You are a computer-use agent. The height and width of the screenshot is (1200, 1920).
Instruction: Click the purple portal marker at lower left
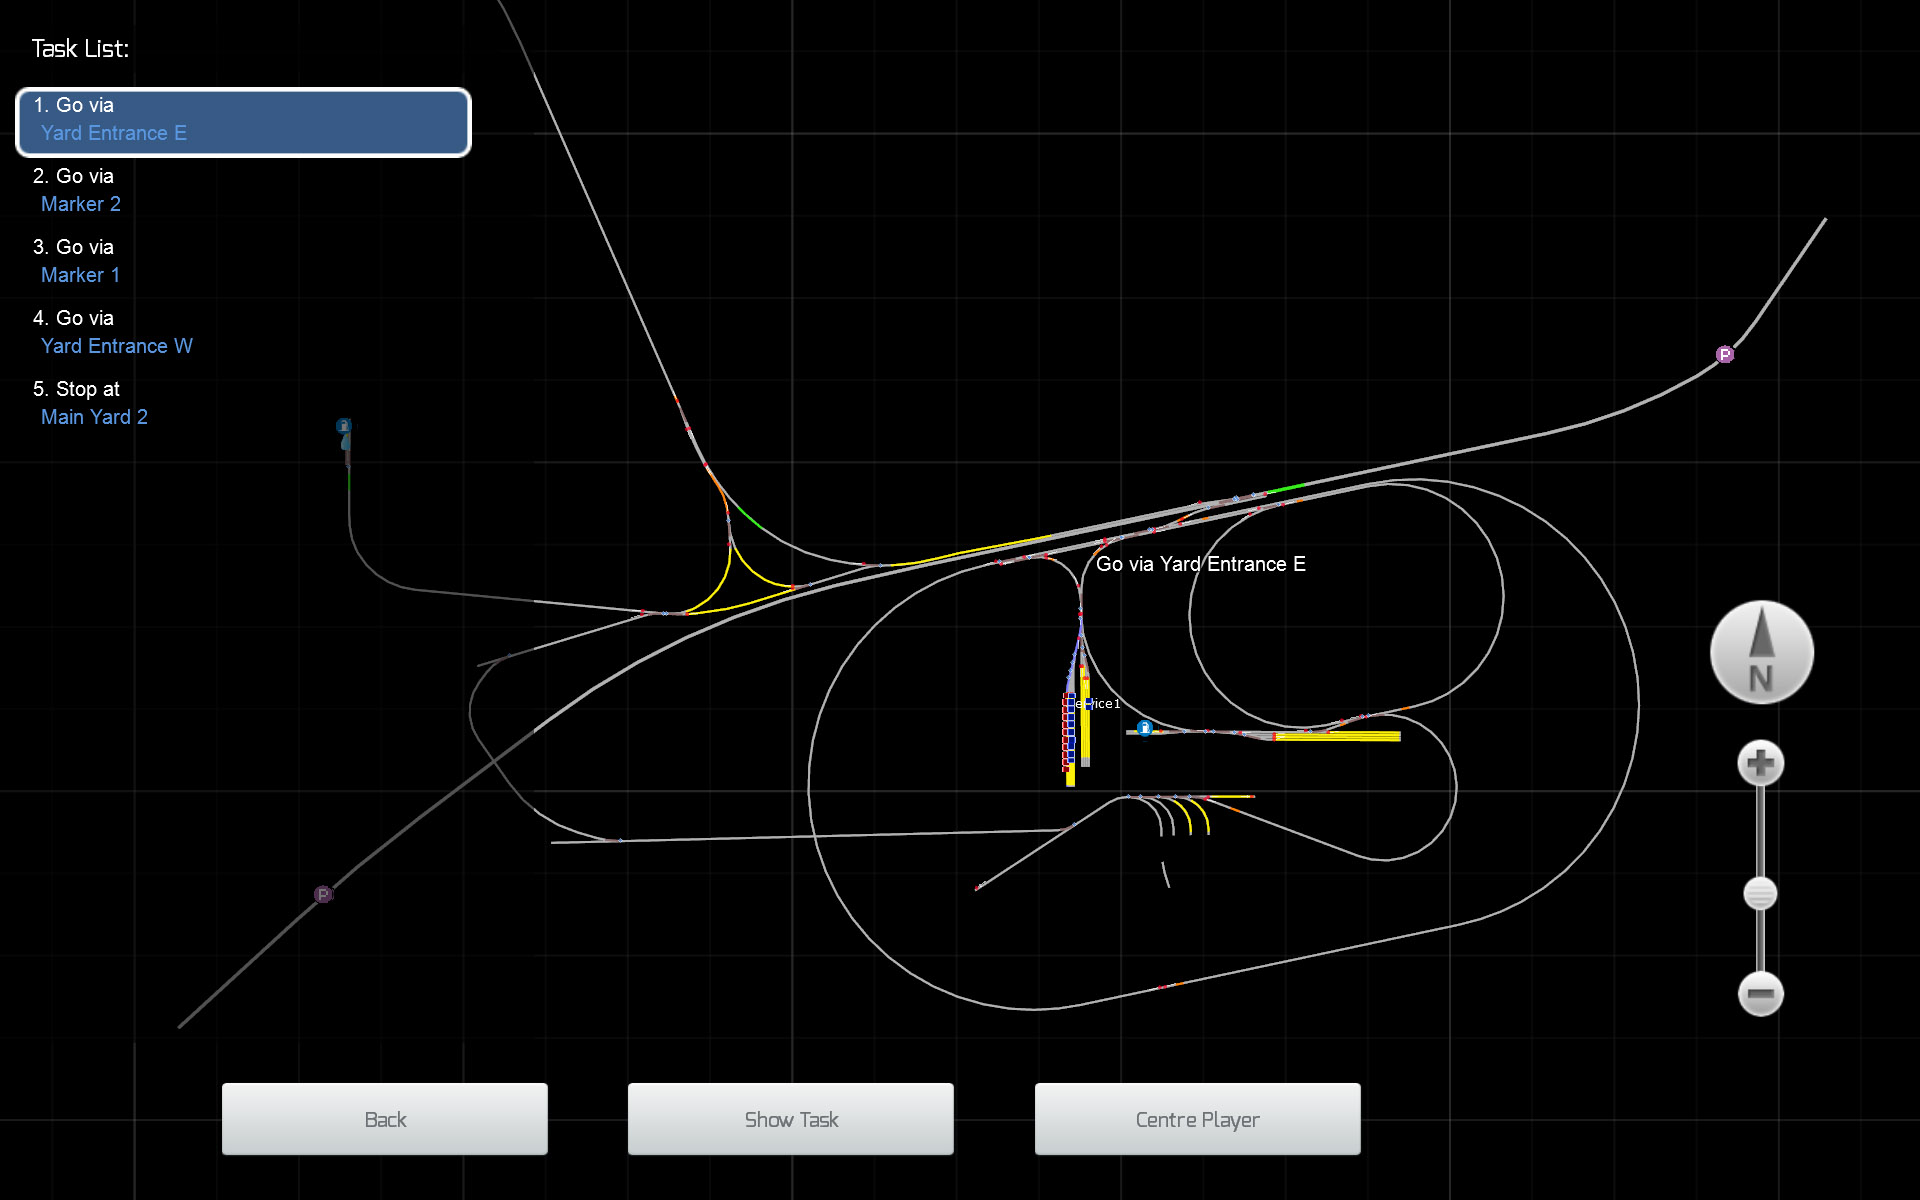[x=323, y=894]
